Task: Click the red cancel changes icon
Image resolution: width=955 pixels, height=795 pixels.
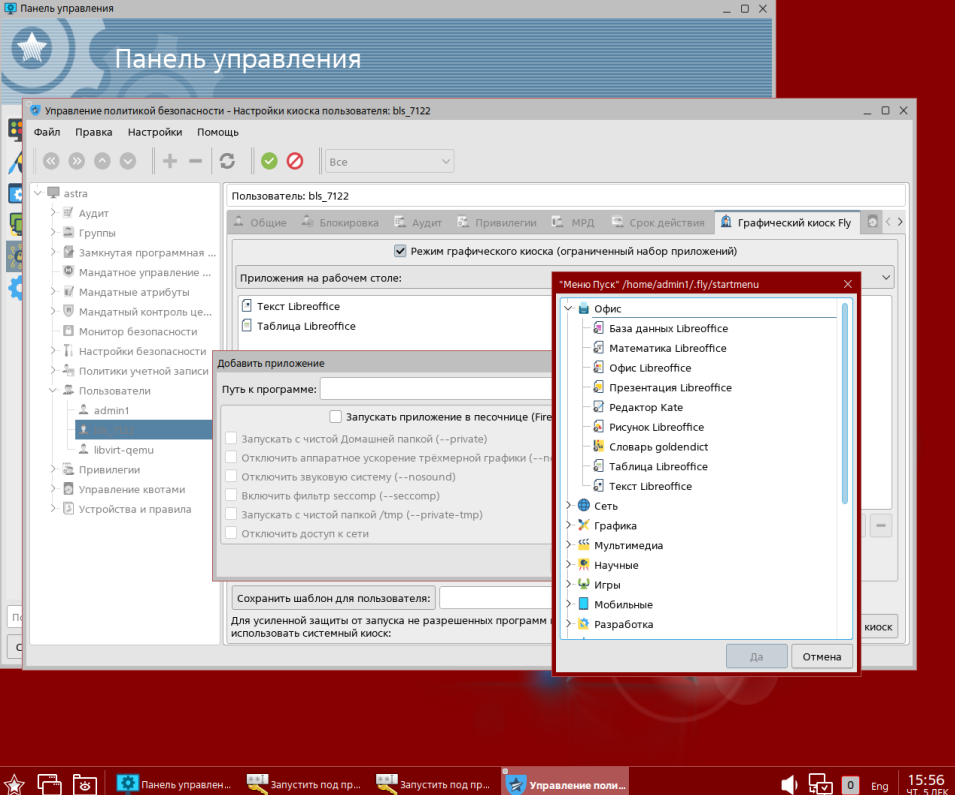Action: tap(295, 161)
